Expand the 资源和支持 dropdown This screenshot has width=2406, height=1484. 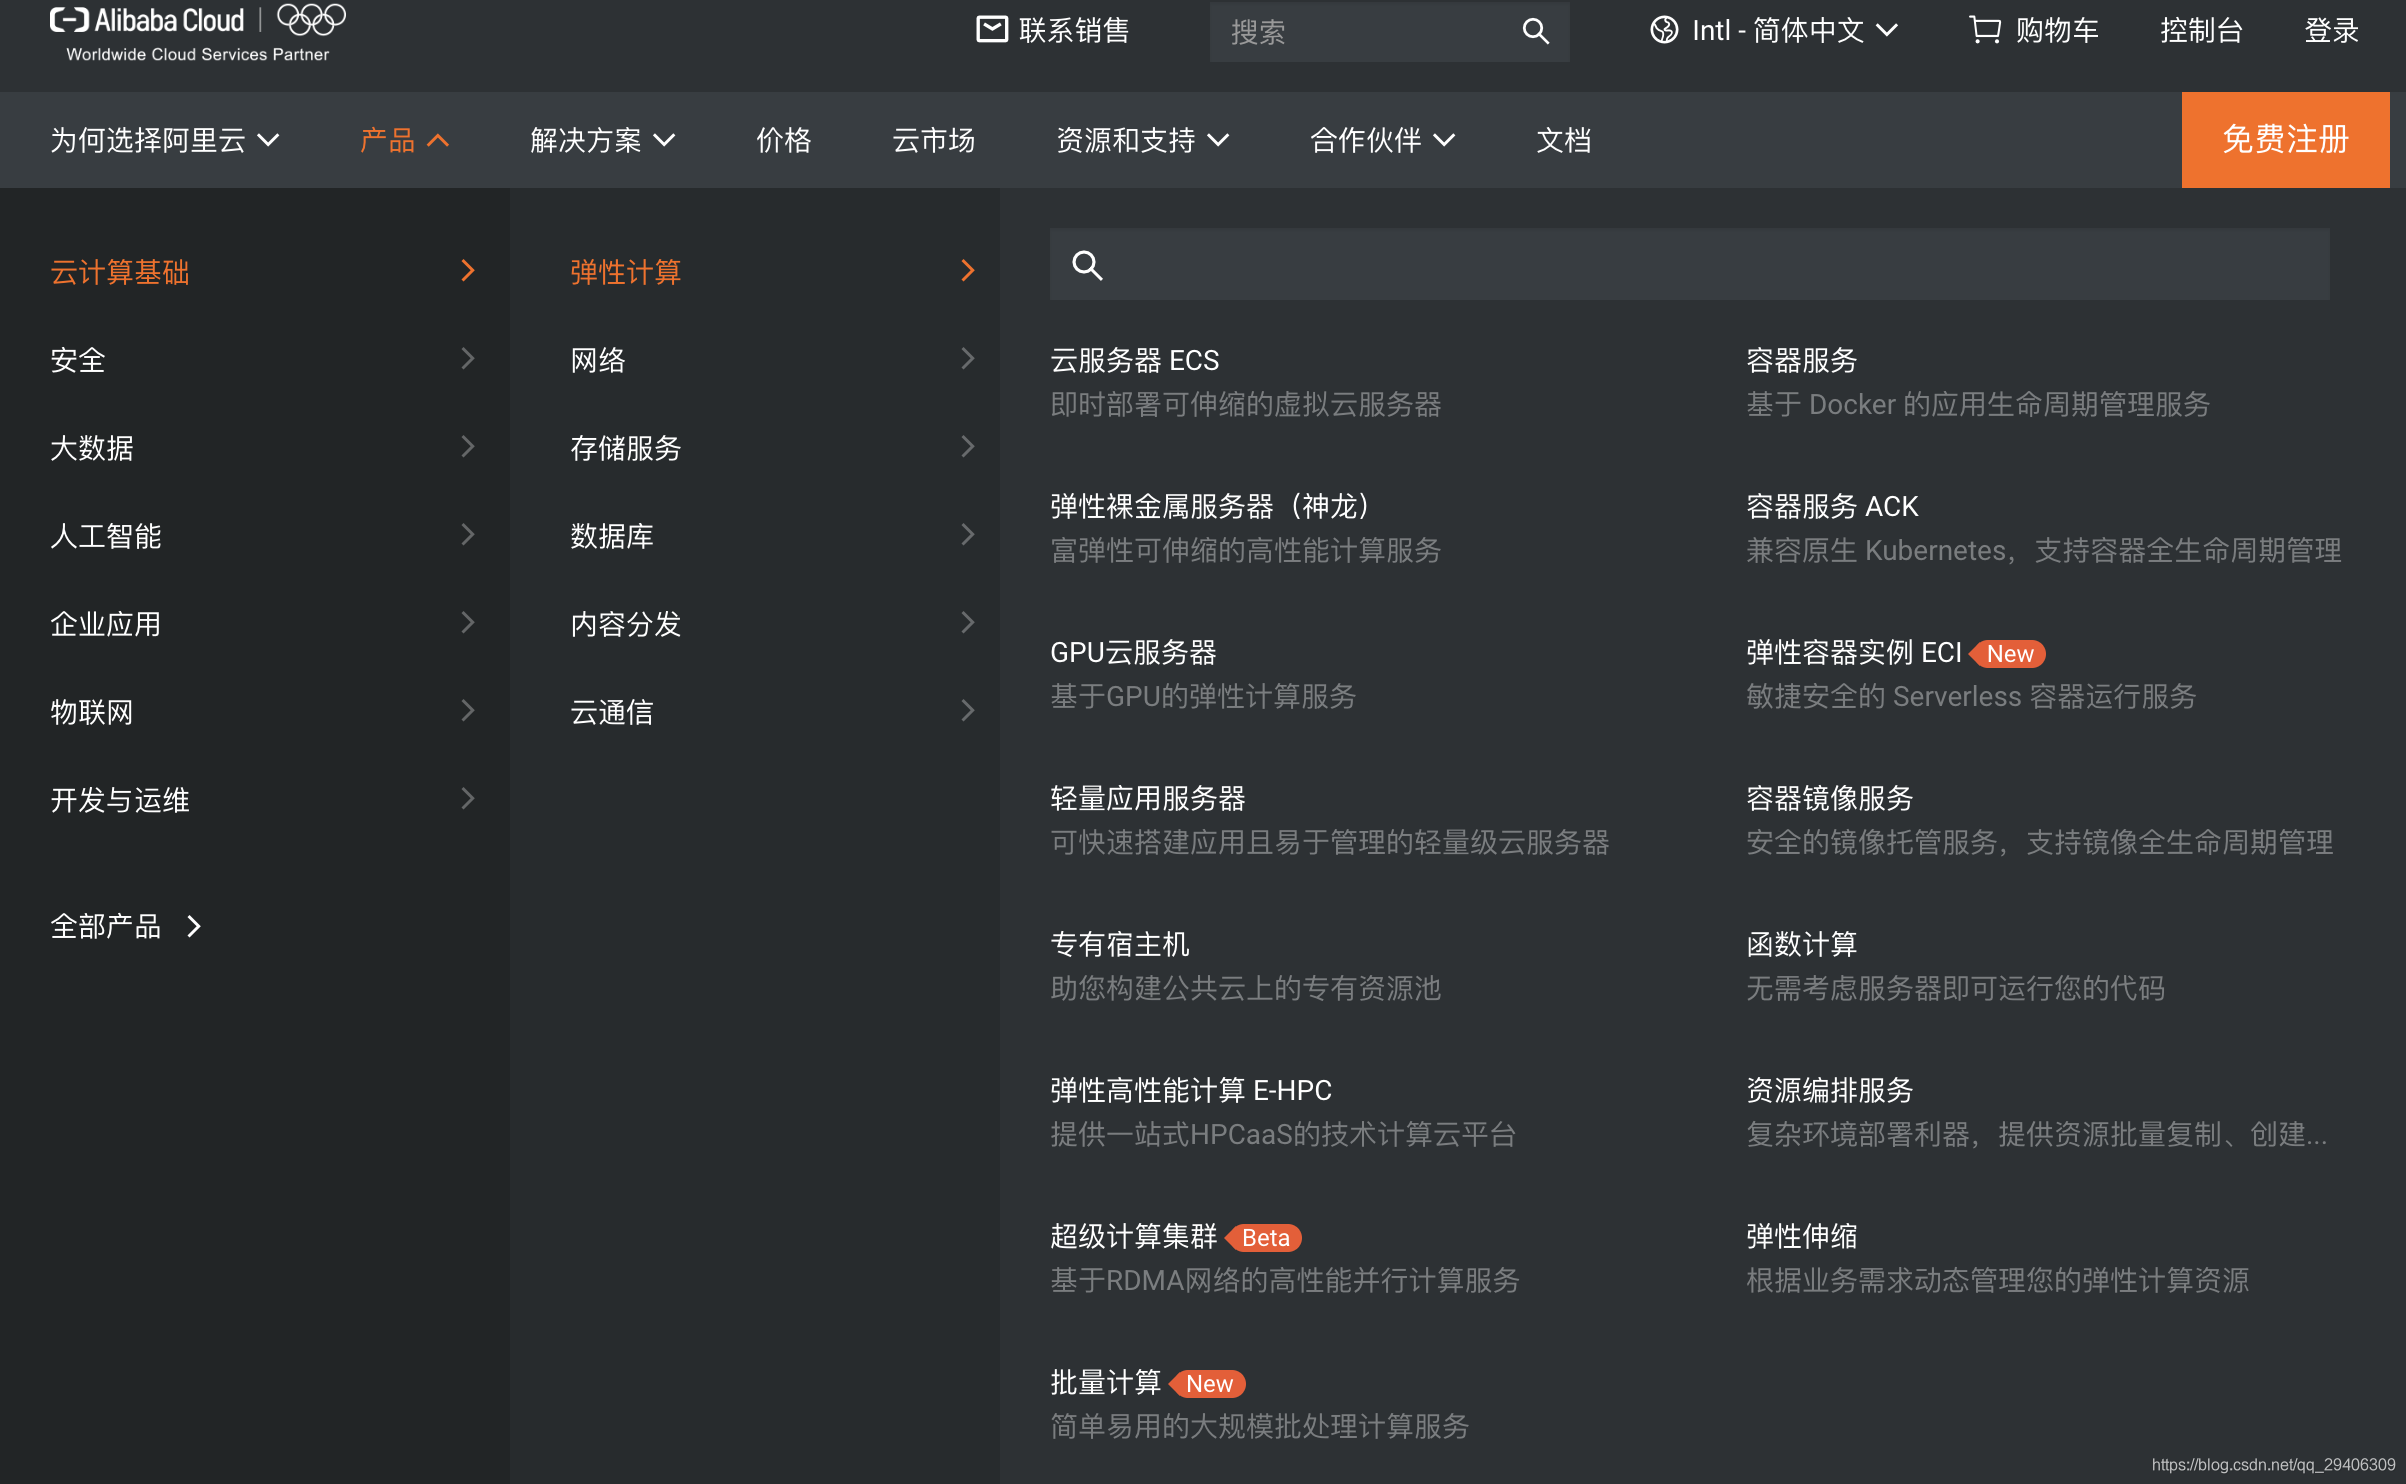pos(1143,140)
